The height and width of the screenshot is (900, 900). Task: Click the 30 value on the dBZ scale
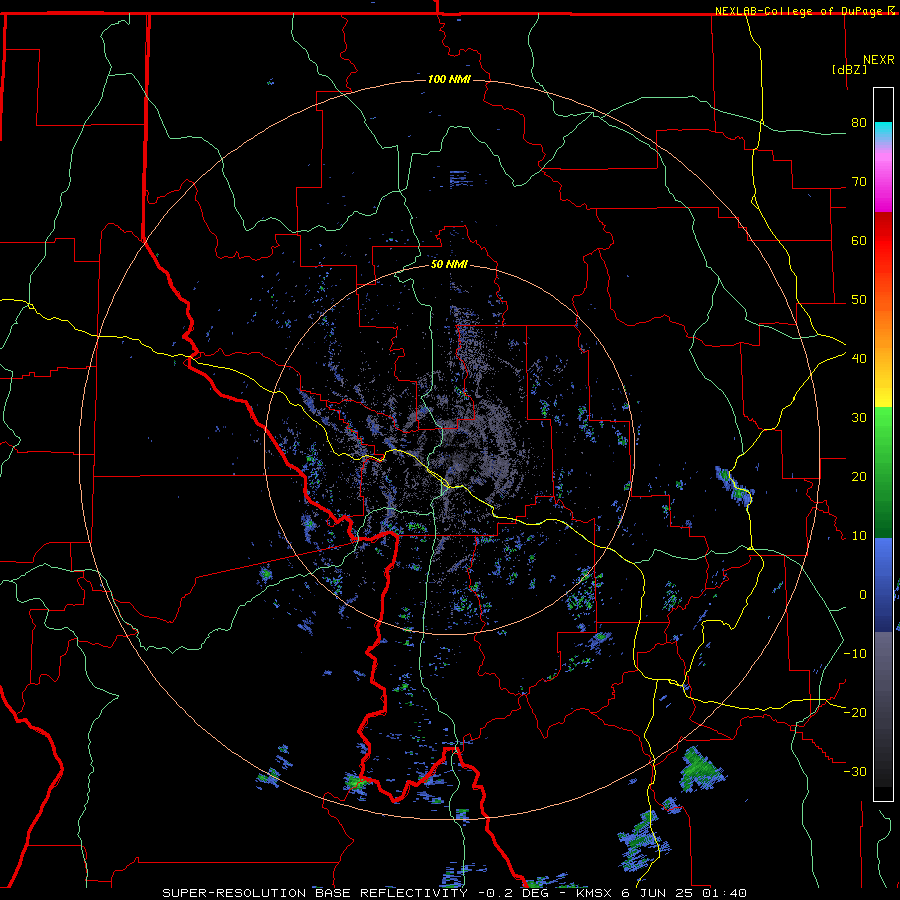click(859, 418)
